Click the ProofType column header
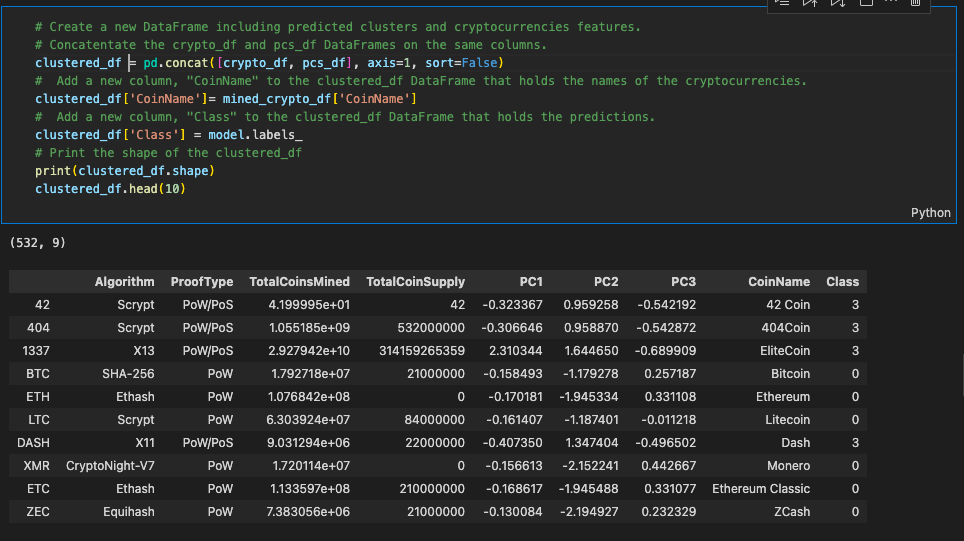 [202, 282]
